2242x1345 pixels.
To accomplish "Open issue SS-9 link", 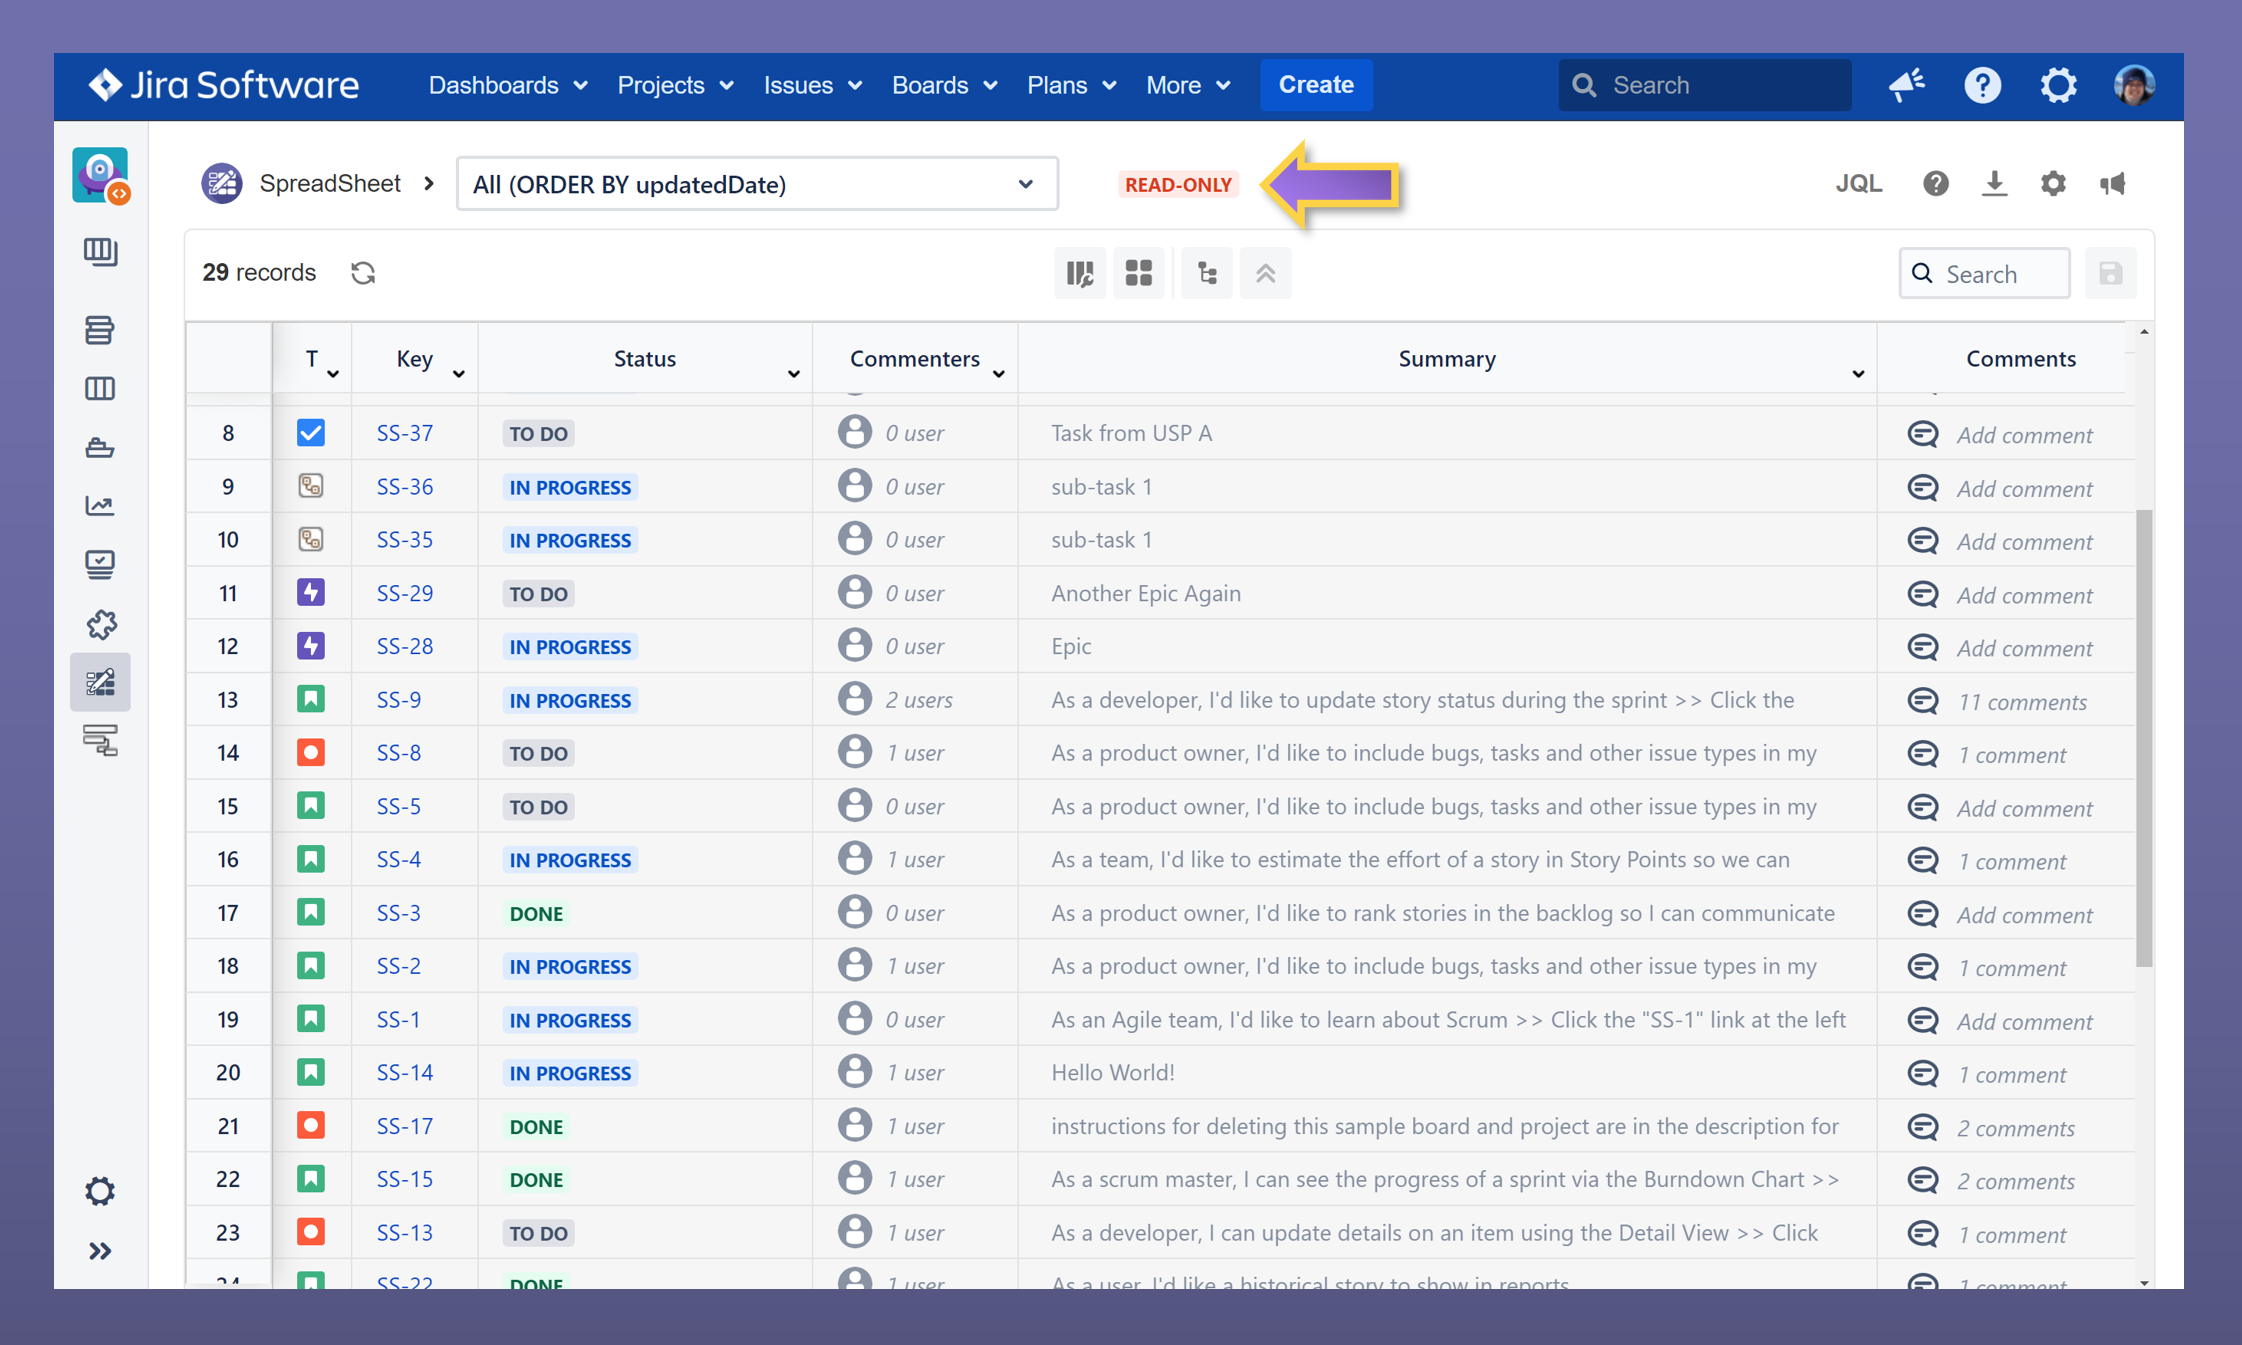I will point(397,699).
